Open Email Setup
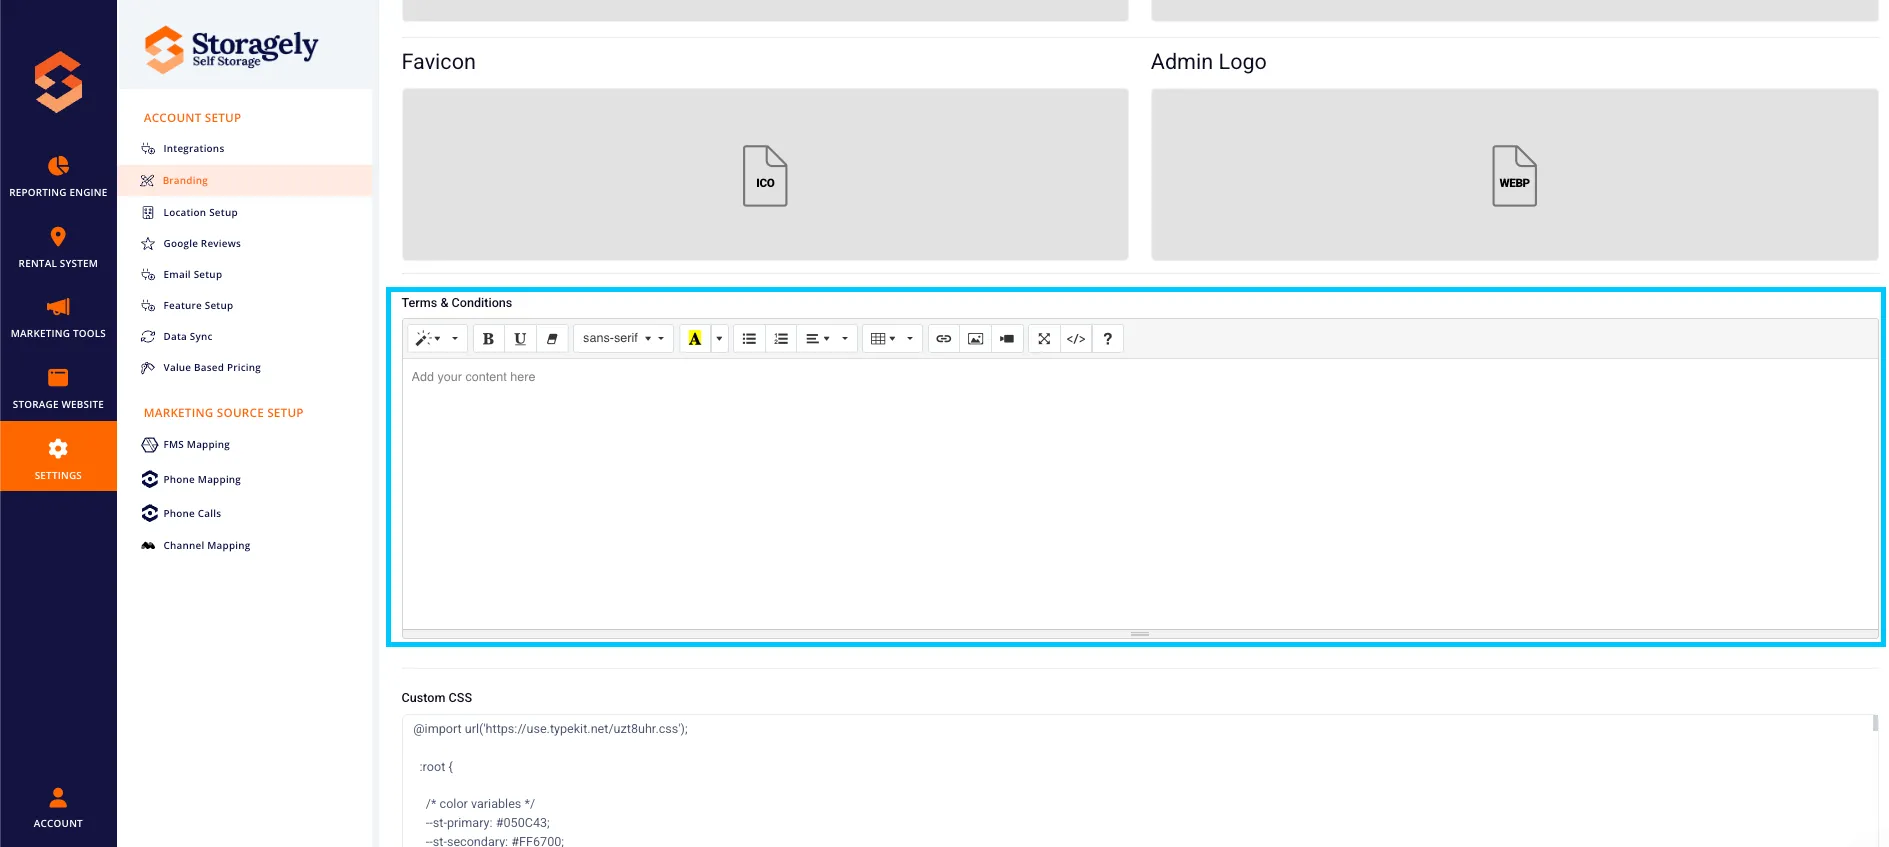 pyautogui.click(x=192, y=275)
